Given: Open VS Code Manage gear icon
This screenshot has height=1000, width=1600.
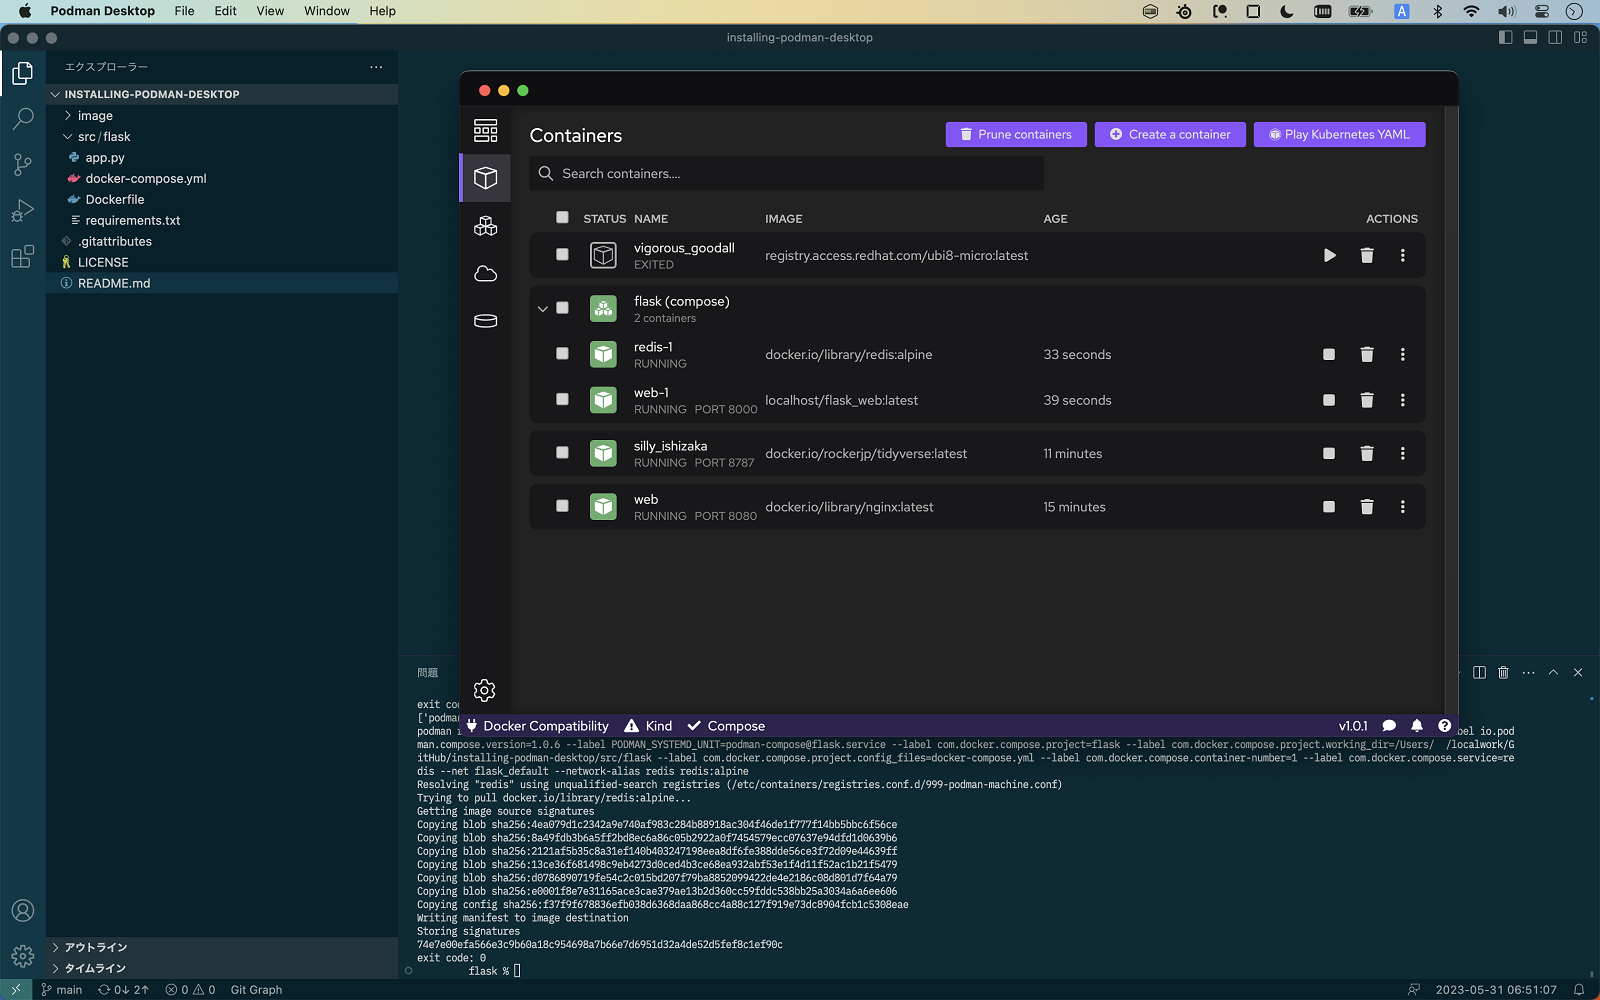Looking at the screenshot, I should 22,957.
